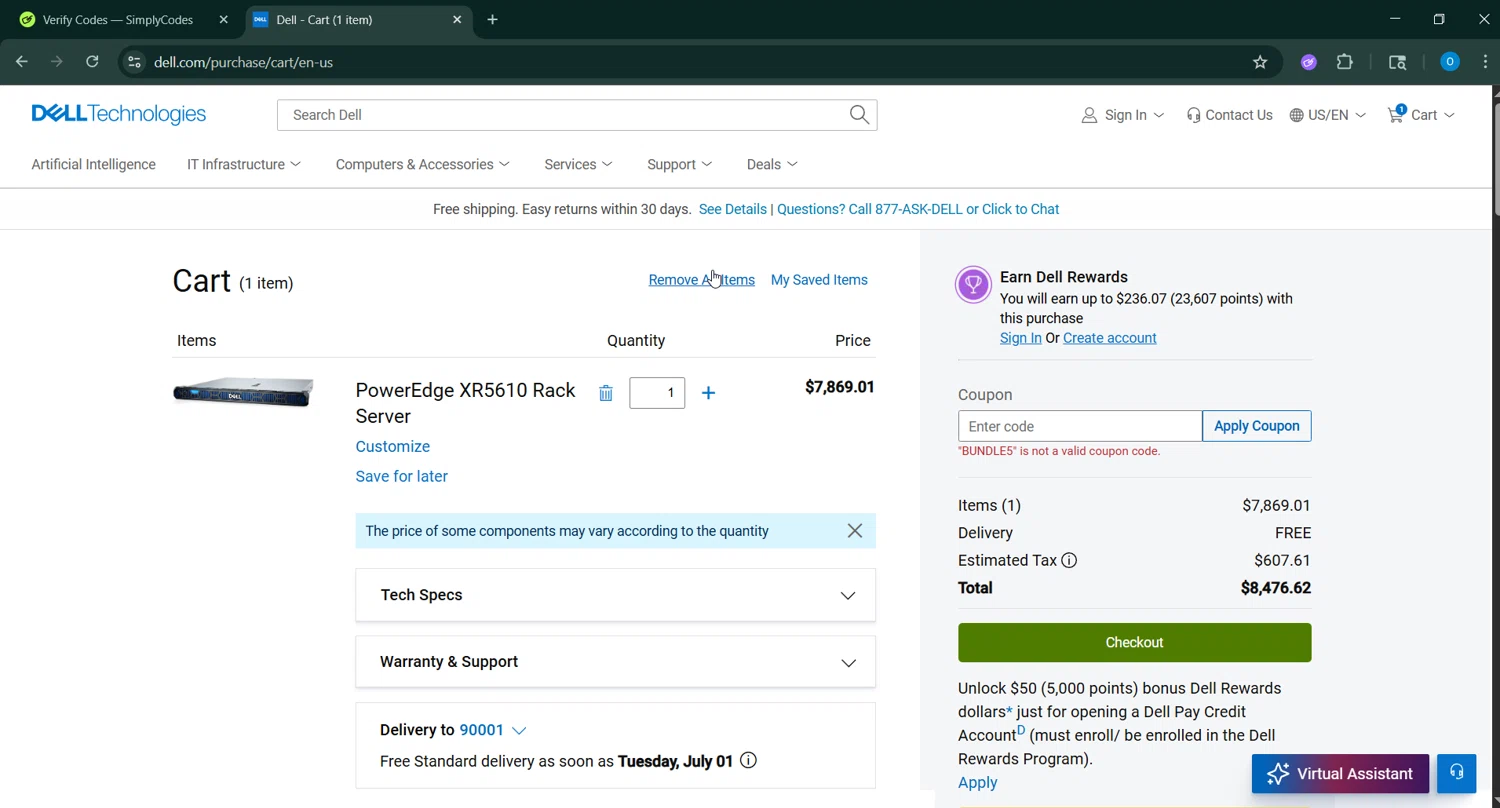Click PowerEdge XR5610 Rack Server title
The width and height of the screenshot is (1500, 808).
point(465,403)
